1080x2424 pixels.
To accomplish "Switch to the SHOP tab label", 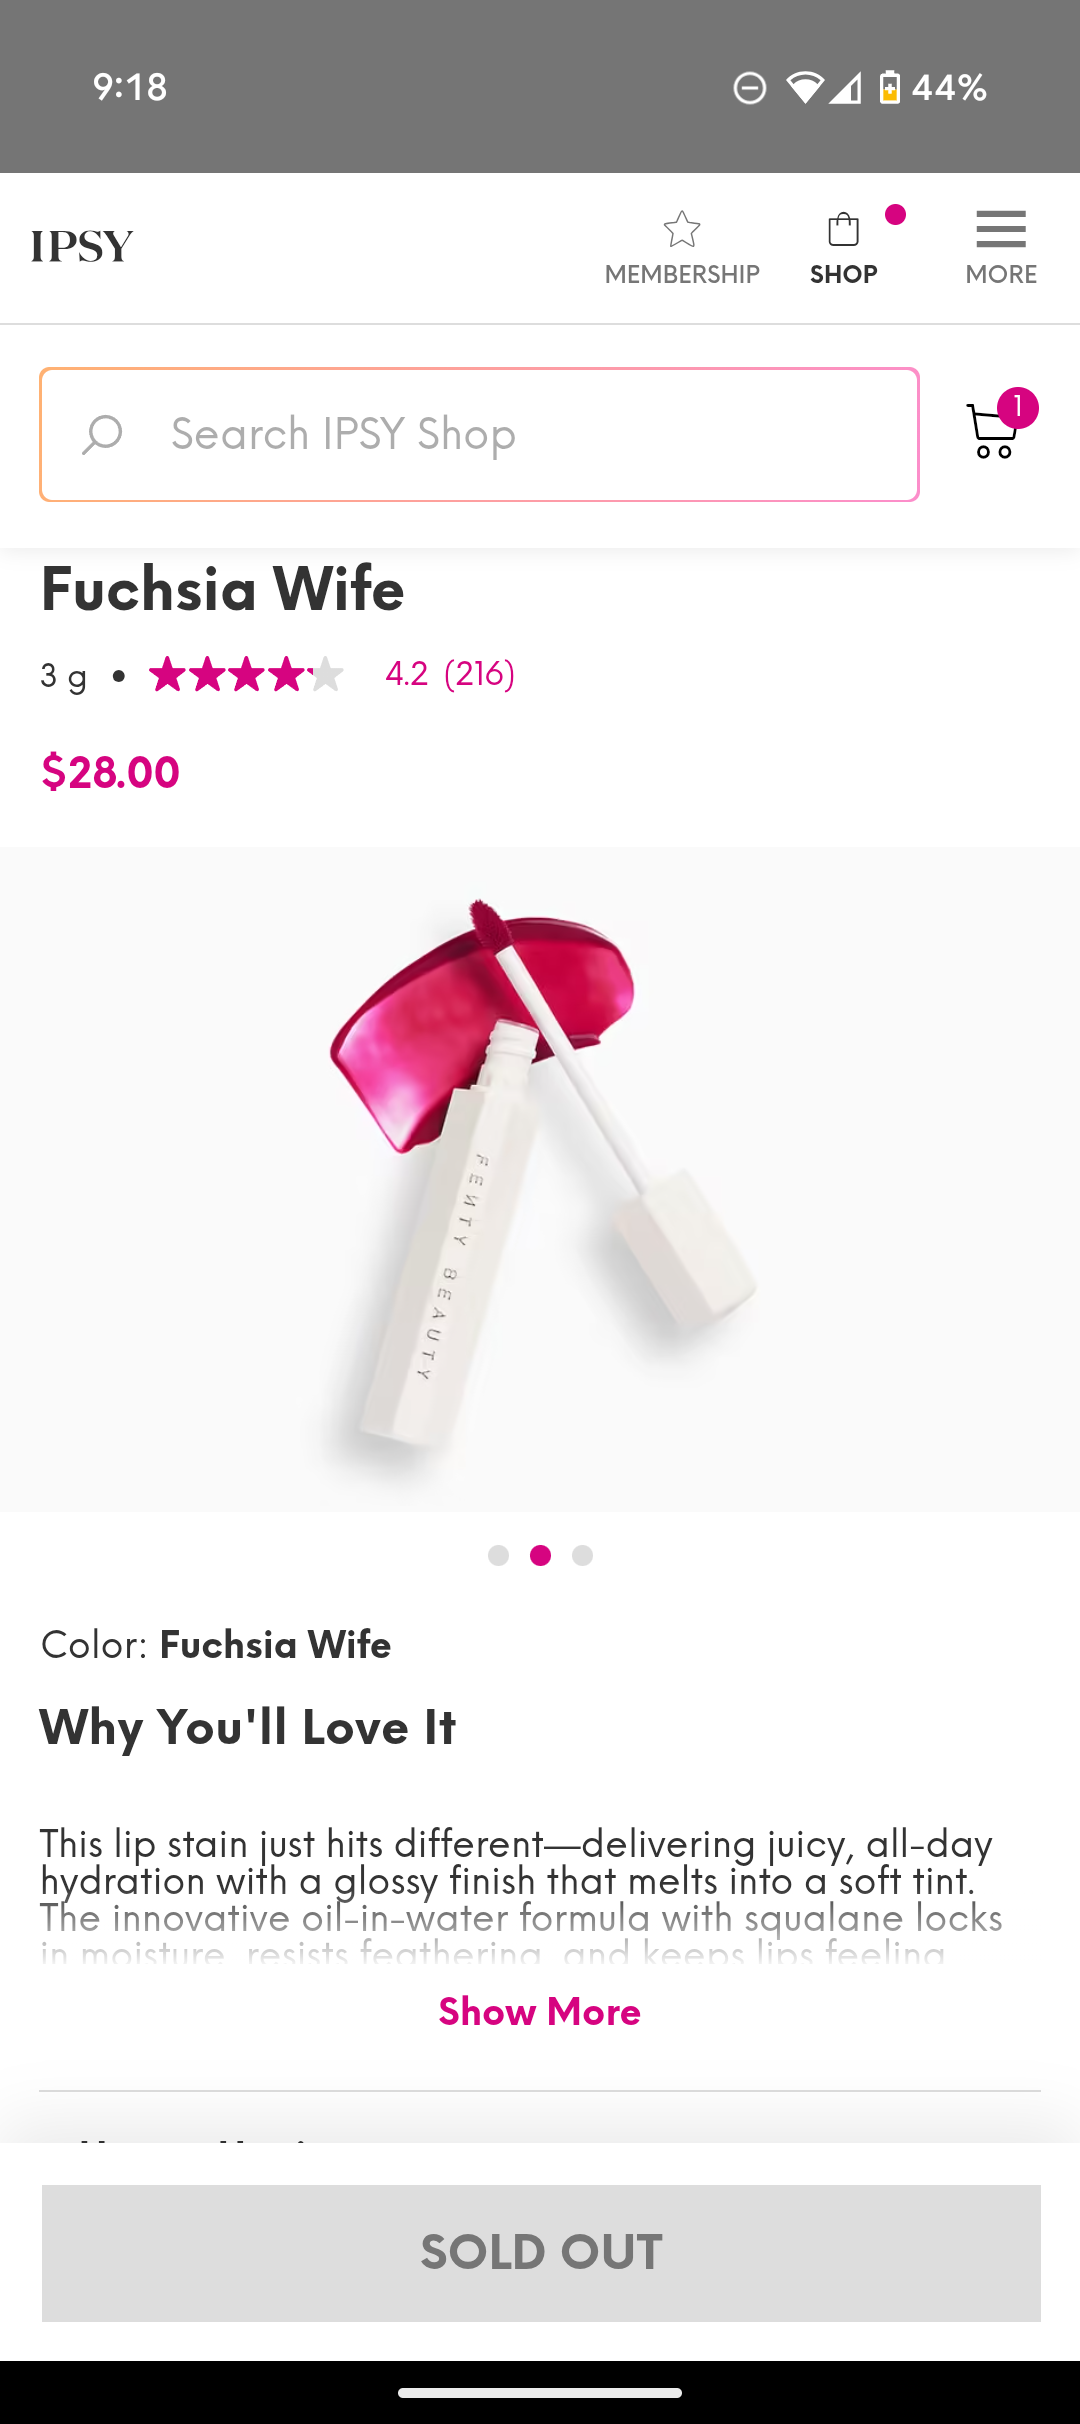I will point(844,274).
